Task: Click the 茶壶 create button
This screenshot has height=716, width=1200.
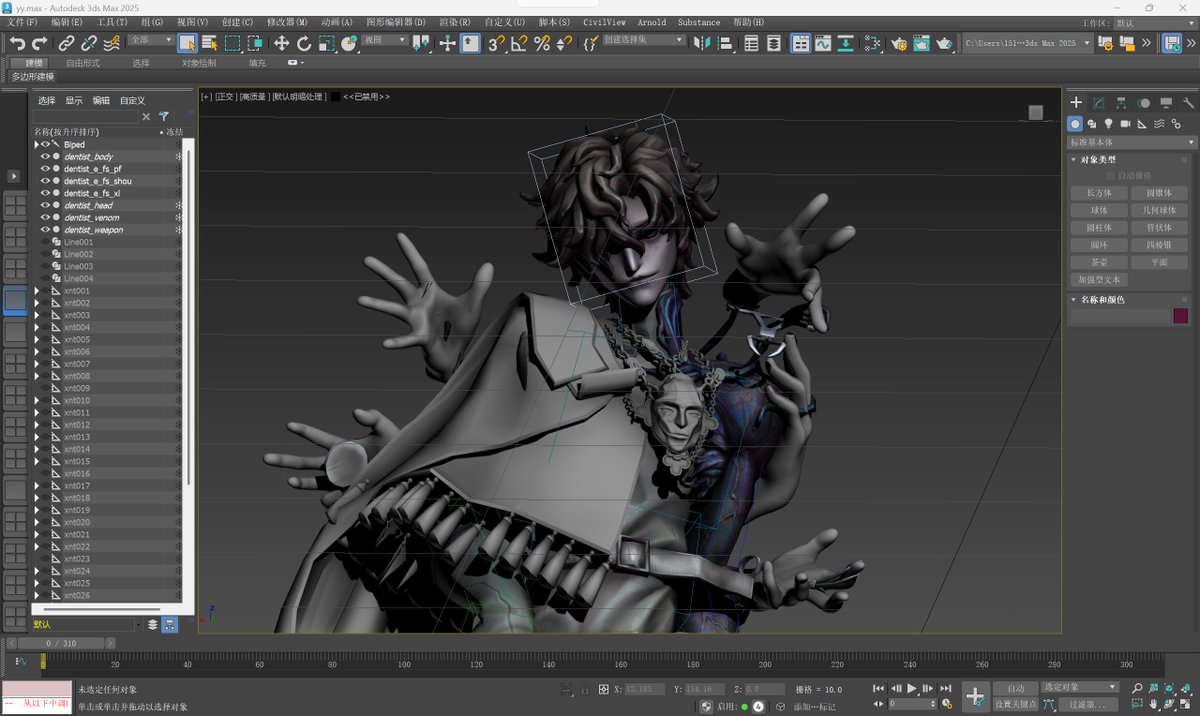Action: [x=1099, y=262]
